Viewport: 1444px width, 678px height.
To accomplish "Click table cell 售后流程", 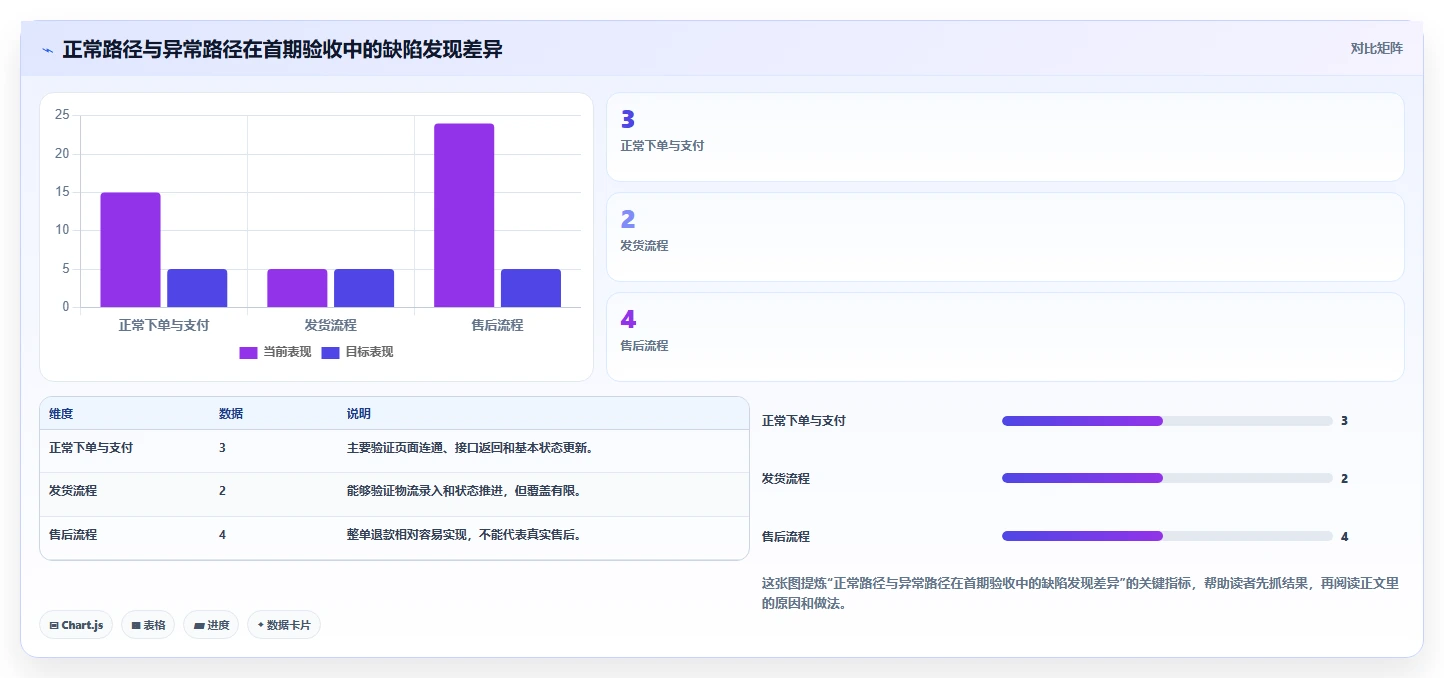I will click(73, 535).
